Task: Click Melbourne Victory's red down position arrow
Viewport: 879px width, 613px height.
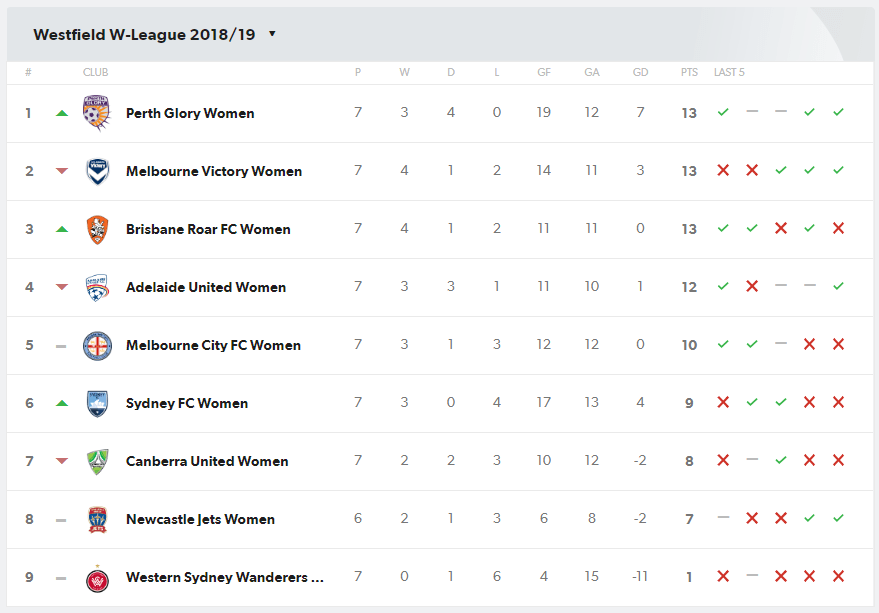Action: coord(62,171)
